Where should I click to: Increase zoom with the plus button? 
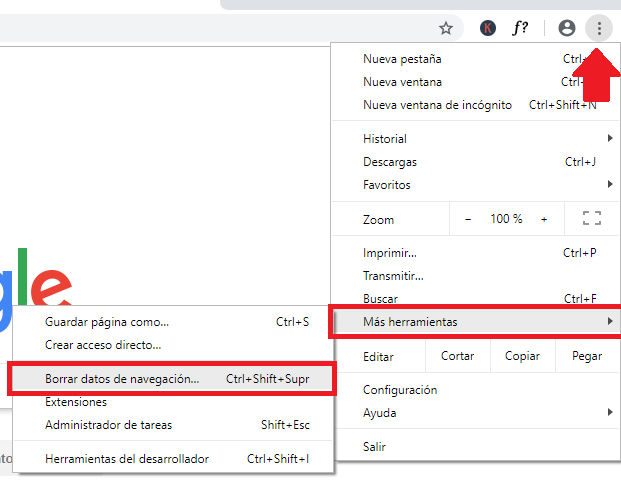click(x=544, y=219)
